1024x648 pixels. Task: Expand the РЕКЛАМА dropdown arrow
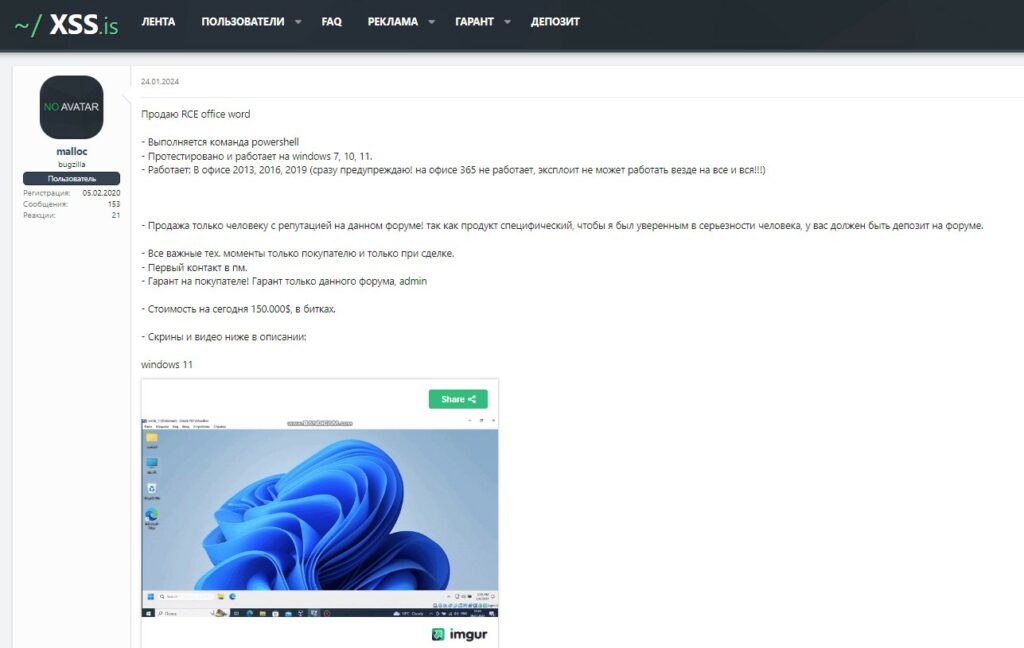(432, 22)
